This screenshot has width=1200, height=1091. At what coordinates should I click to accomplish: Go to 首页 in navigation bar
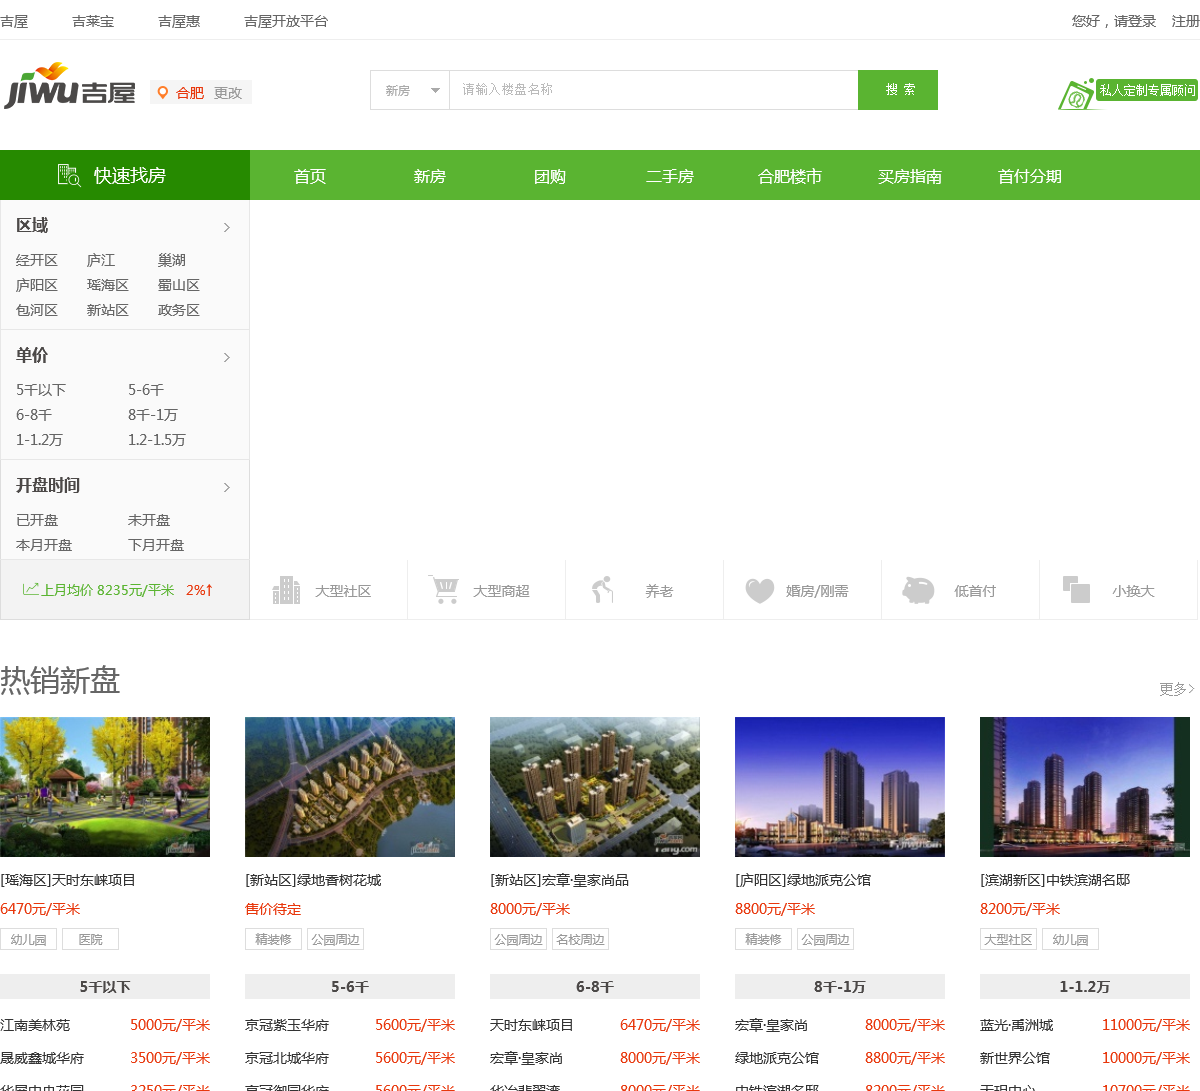[310, 176]
